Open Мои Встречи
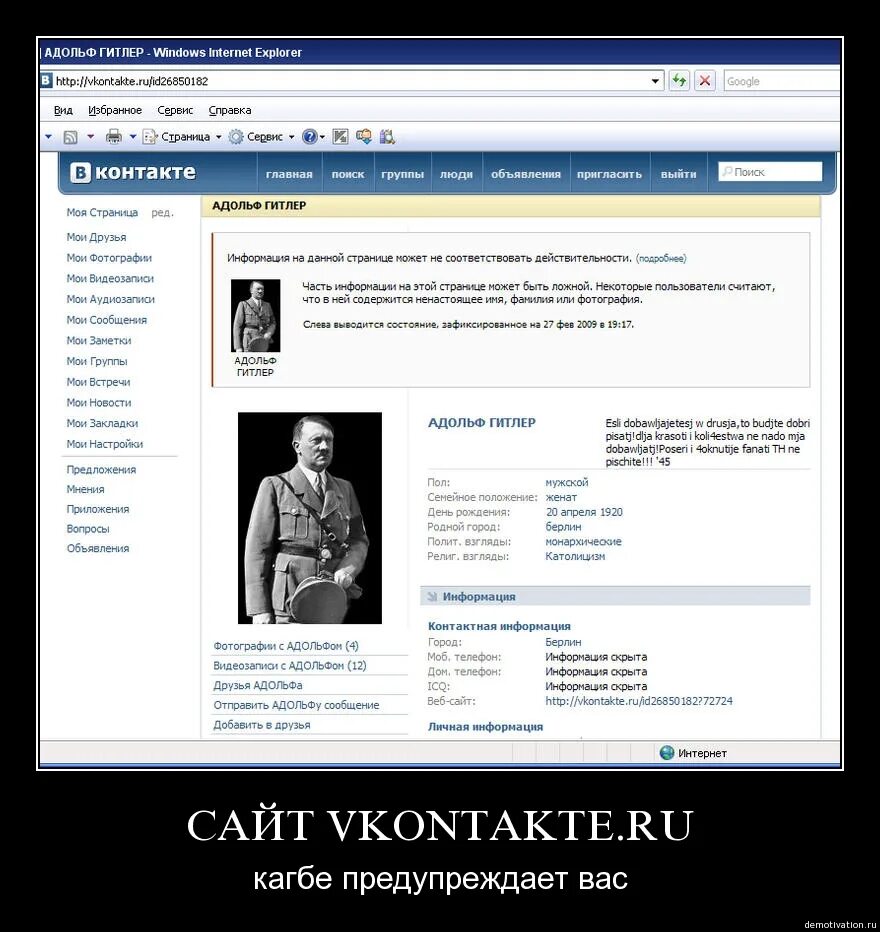 click(x=98, y=382)
